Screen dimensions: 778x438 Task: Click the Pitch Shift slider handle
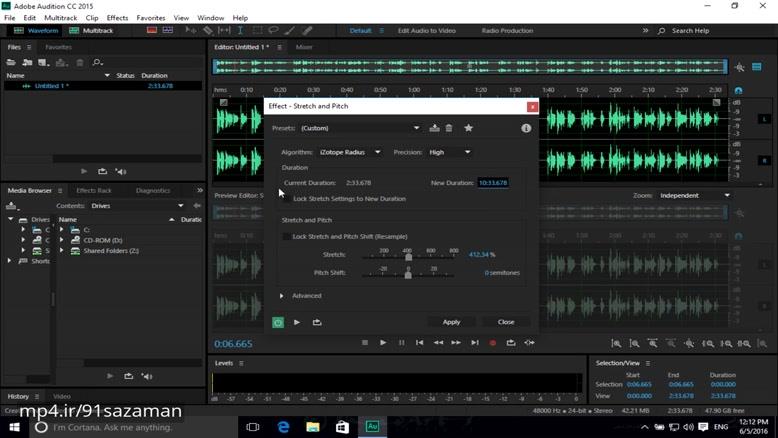click(x=408, y=274)
